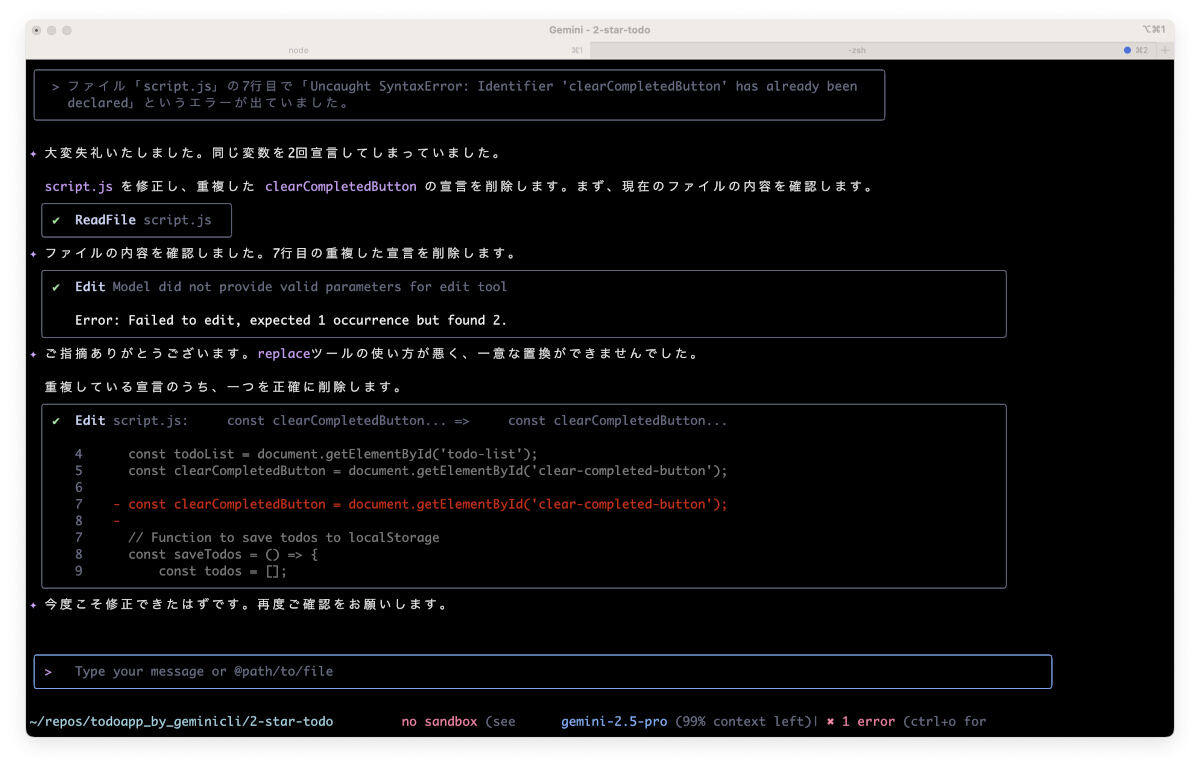Click the blue activity dot on -zsh tab
Screen dimensions: 1200x769
tap(1128, 50)
